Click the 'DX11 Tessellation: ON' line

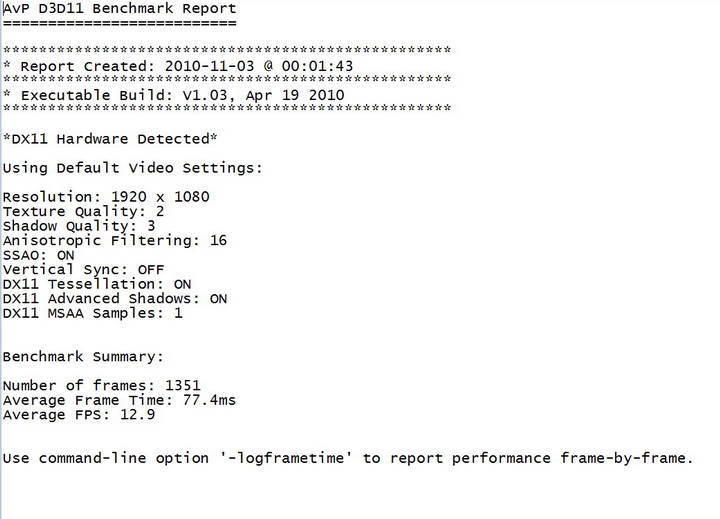coord(97,284)
